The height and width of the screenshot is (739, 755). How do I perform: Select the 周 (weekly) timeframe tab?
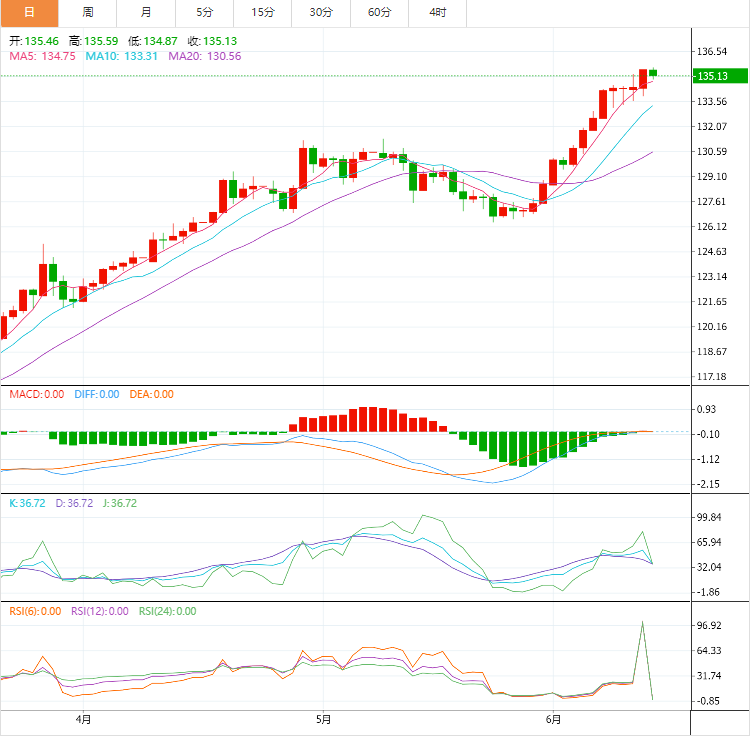pyautogui.click(x=88, y=12)
